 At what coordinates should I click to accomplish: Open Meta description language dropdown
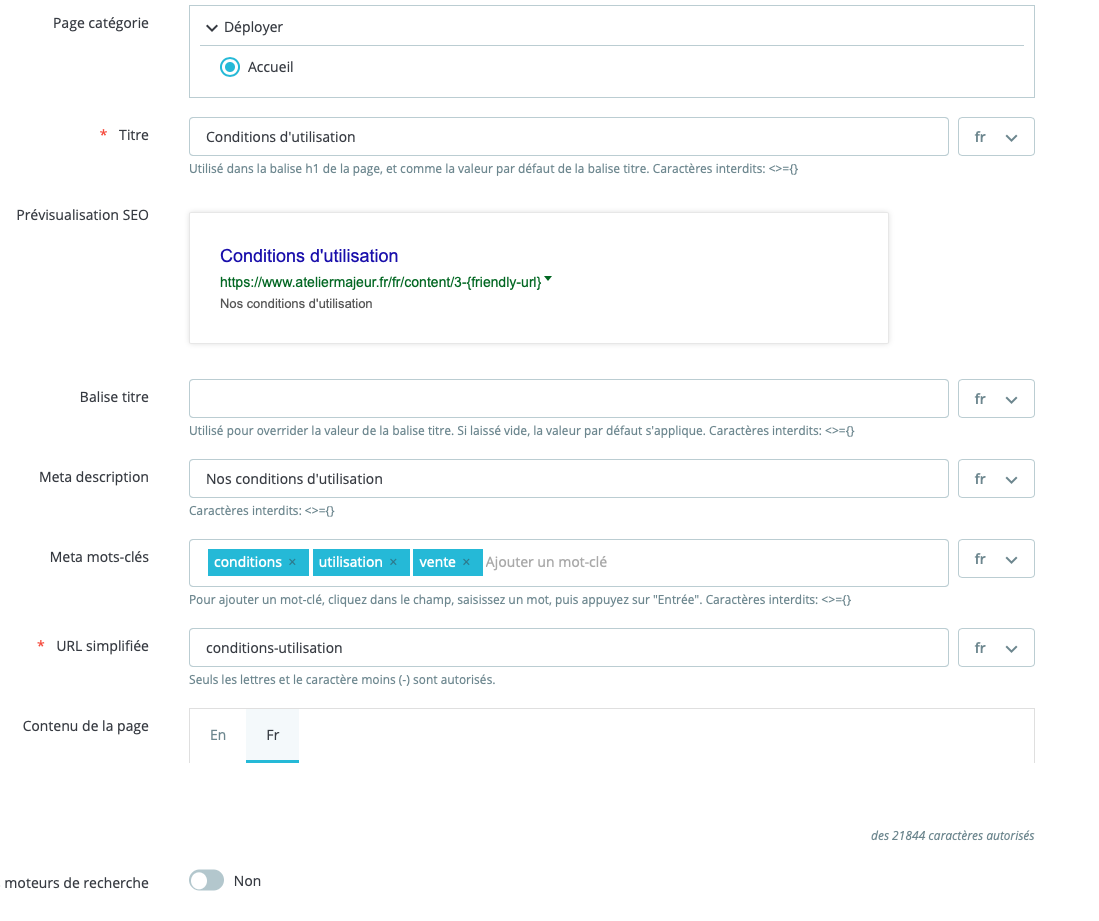(996, 479)
